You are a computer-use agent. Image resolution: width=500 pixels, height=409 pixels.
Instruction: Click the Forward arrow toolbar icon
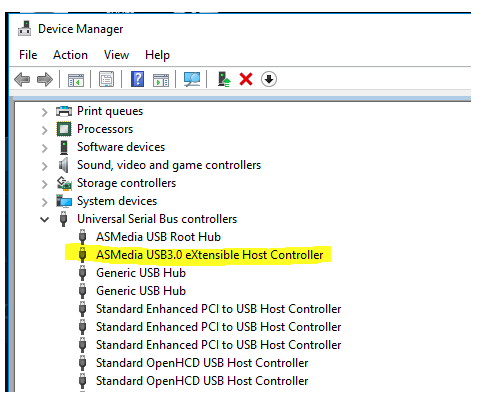pyautogui.click(x=45, y=80)
